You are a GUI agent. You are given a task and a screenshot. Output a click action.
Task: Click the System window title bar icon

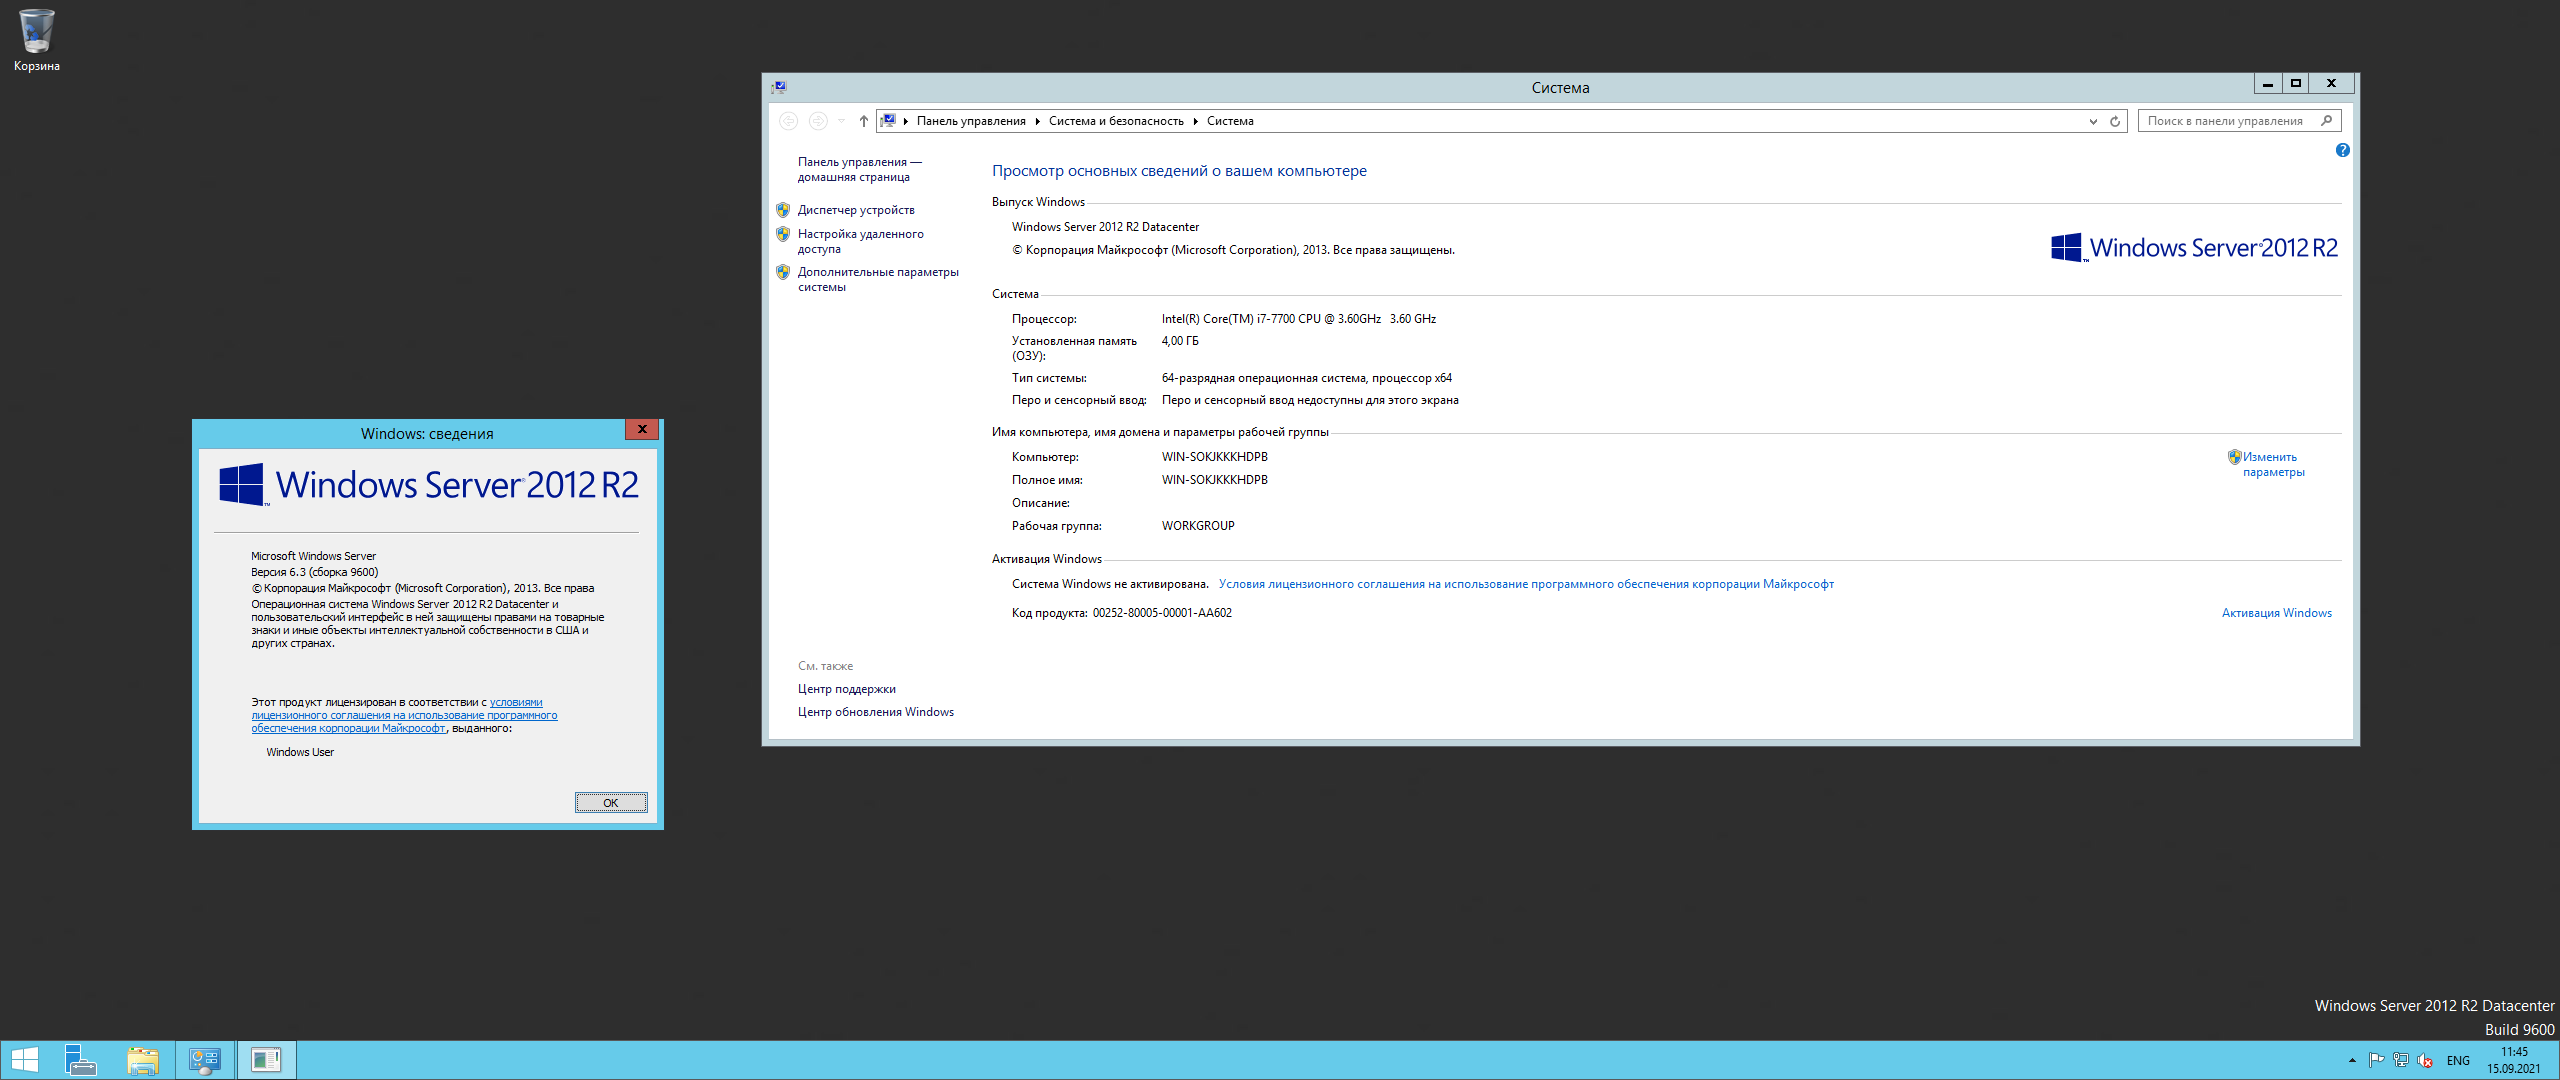(x=779, y=87)
